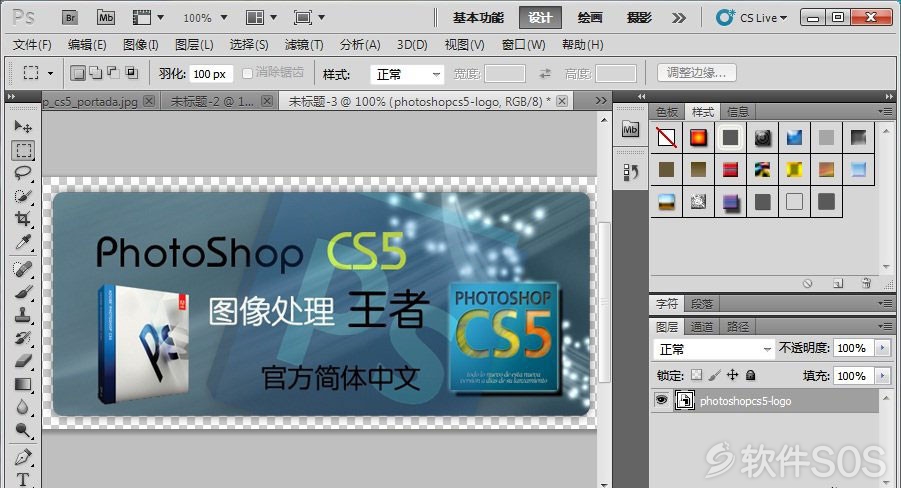The height and width of the screenshot is (488, 901).
Task: Click the swap width and height arrows
Action: tap(544, 74)
